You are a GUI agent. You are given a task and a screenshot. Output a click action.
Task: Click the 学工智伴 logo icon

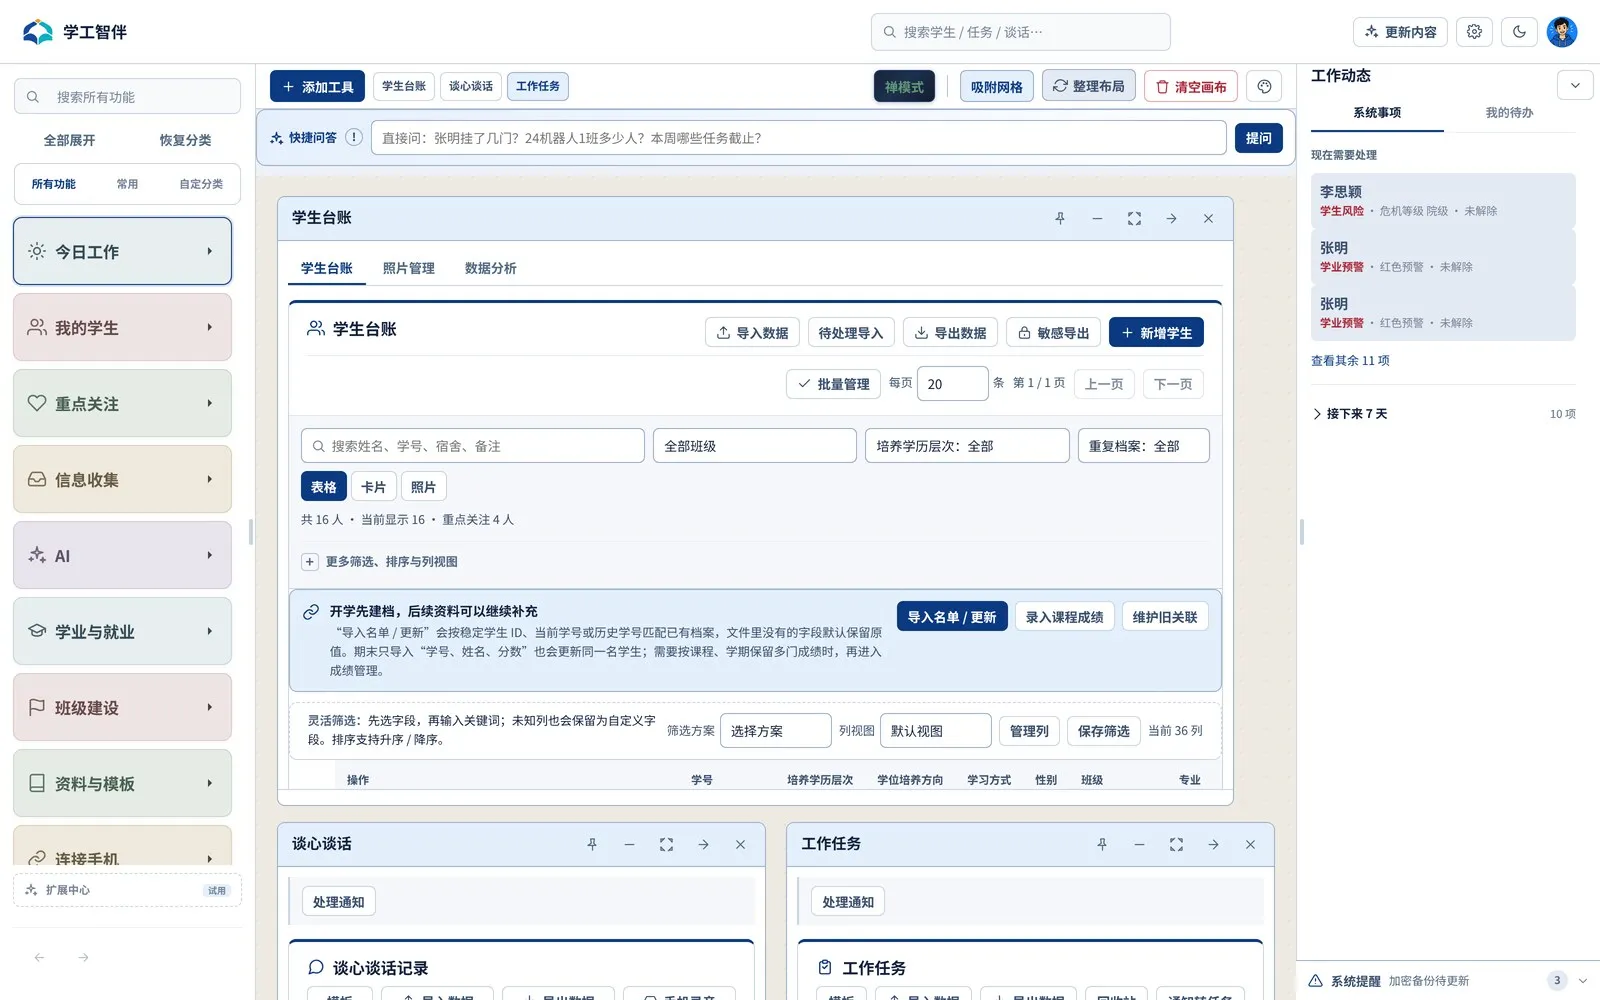click(x=38, y=32)
